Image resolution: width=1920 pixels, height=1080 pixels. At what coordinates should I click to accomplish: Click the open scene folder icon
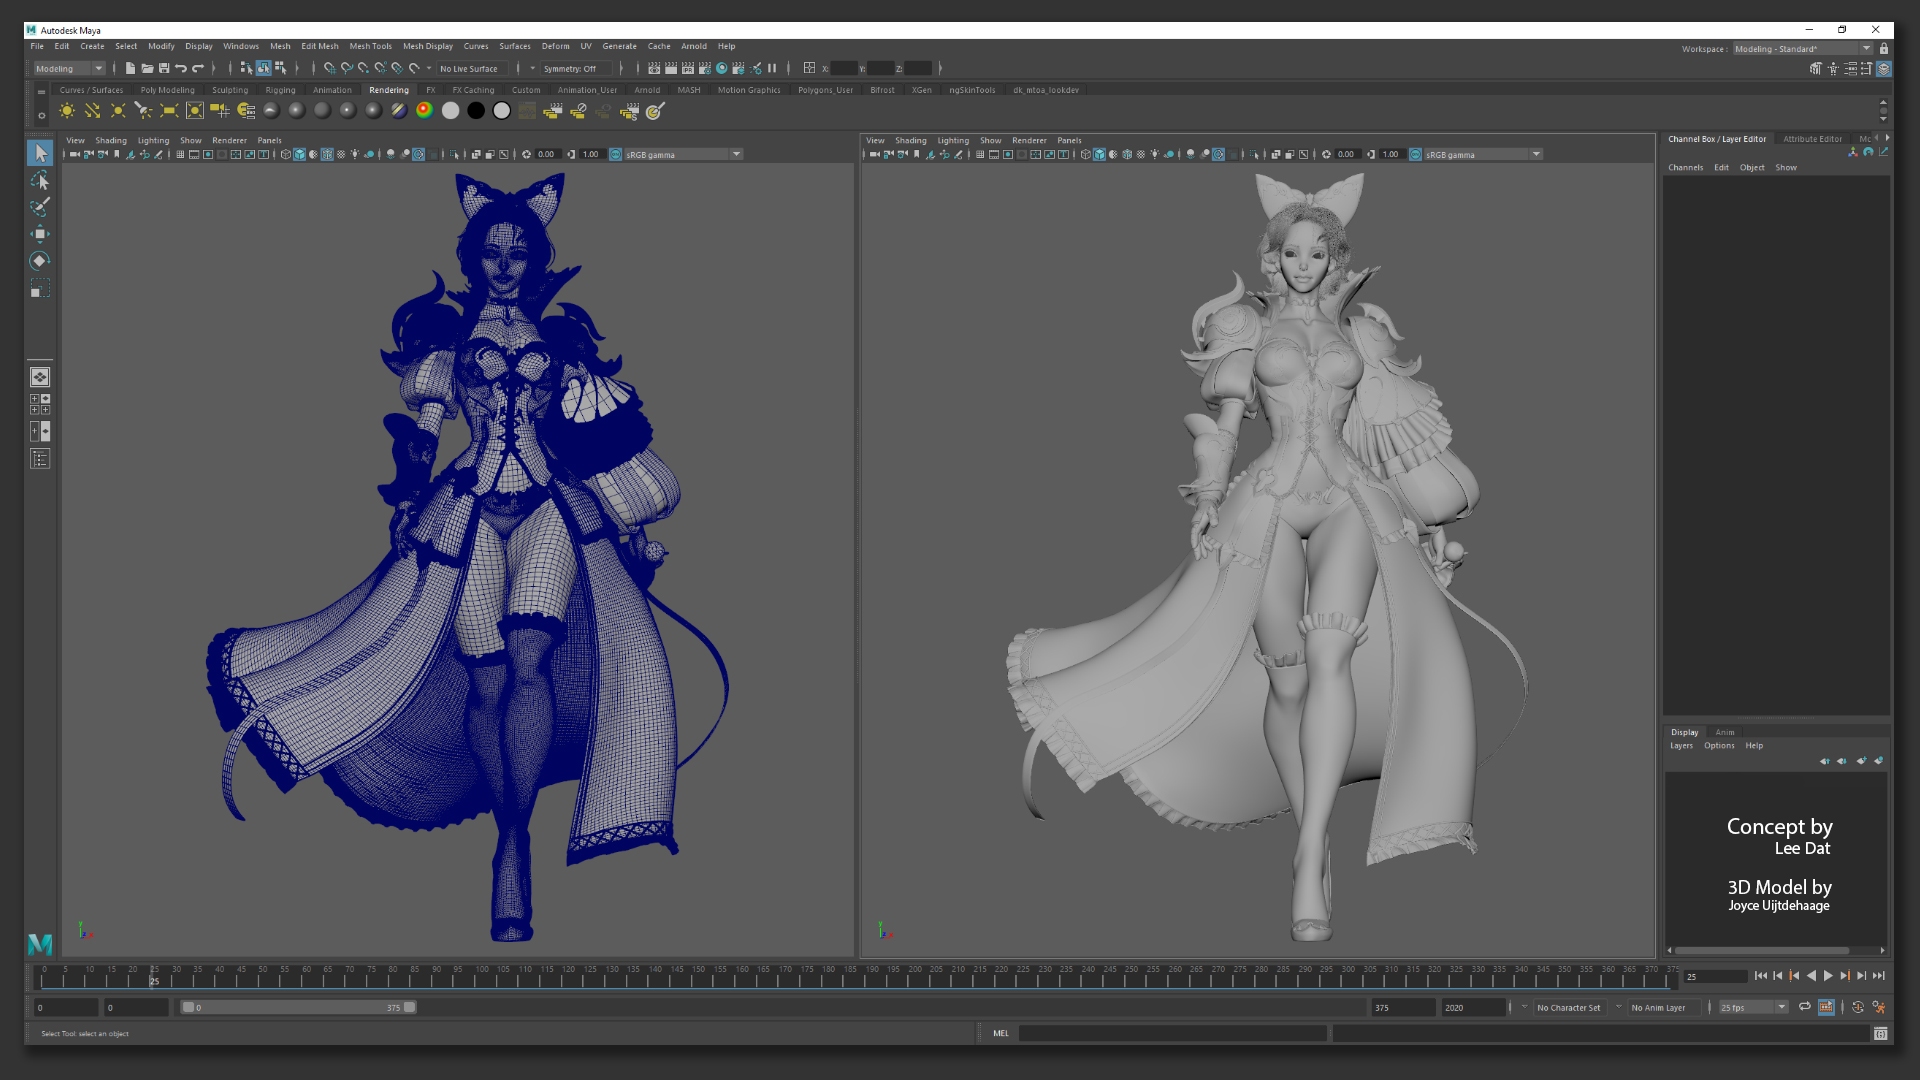[x=147, y=68]
